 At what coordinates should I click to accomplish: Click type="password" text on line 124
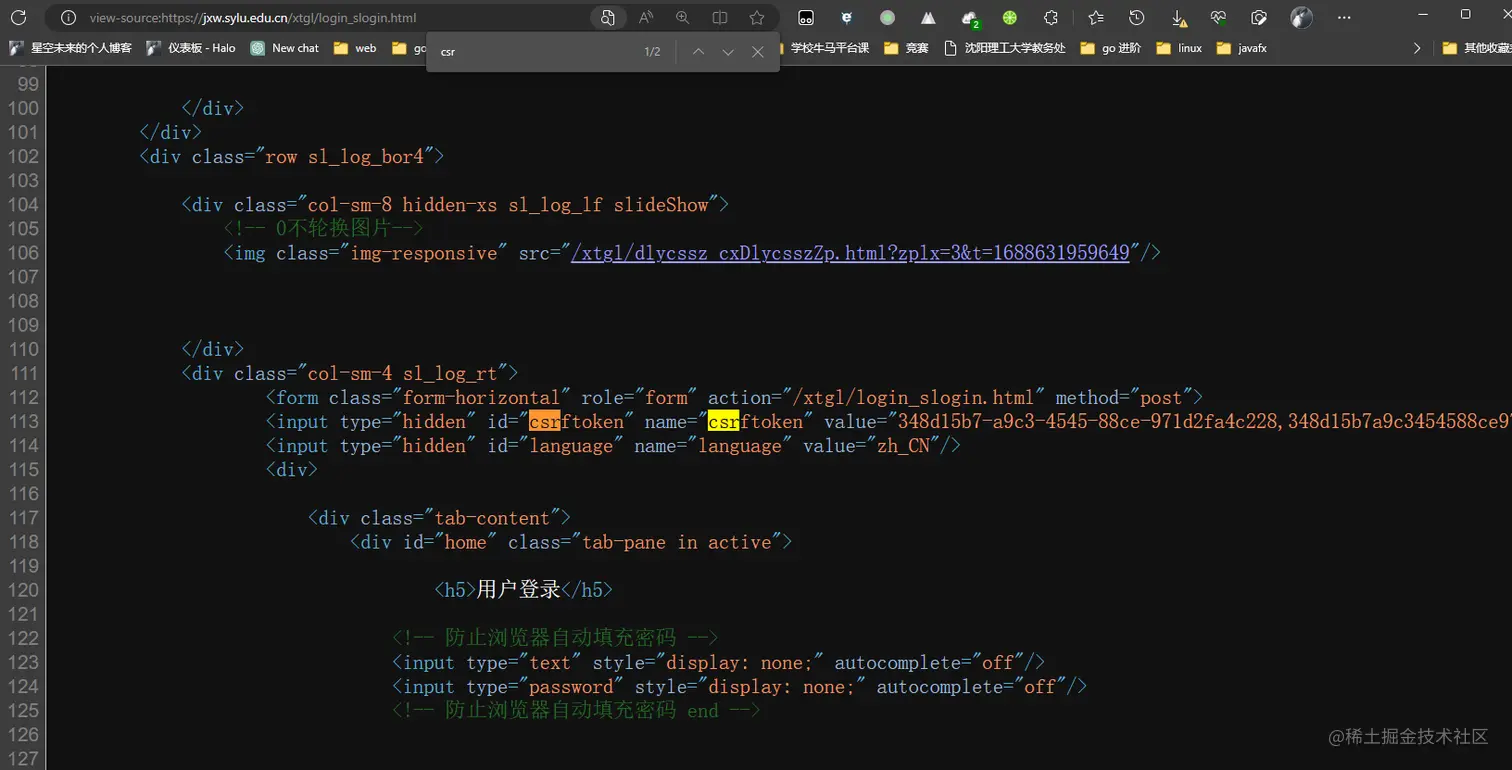coord(545,687)
